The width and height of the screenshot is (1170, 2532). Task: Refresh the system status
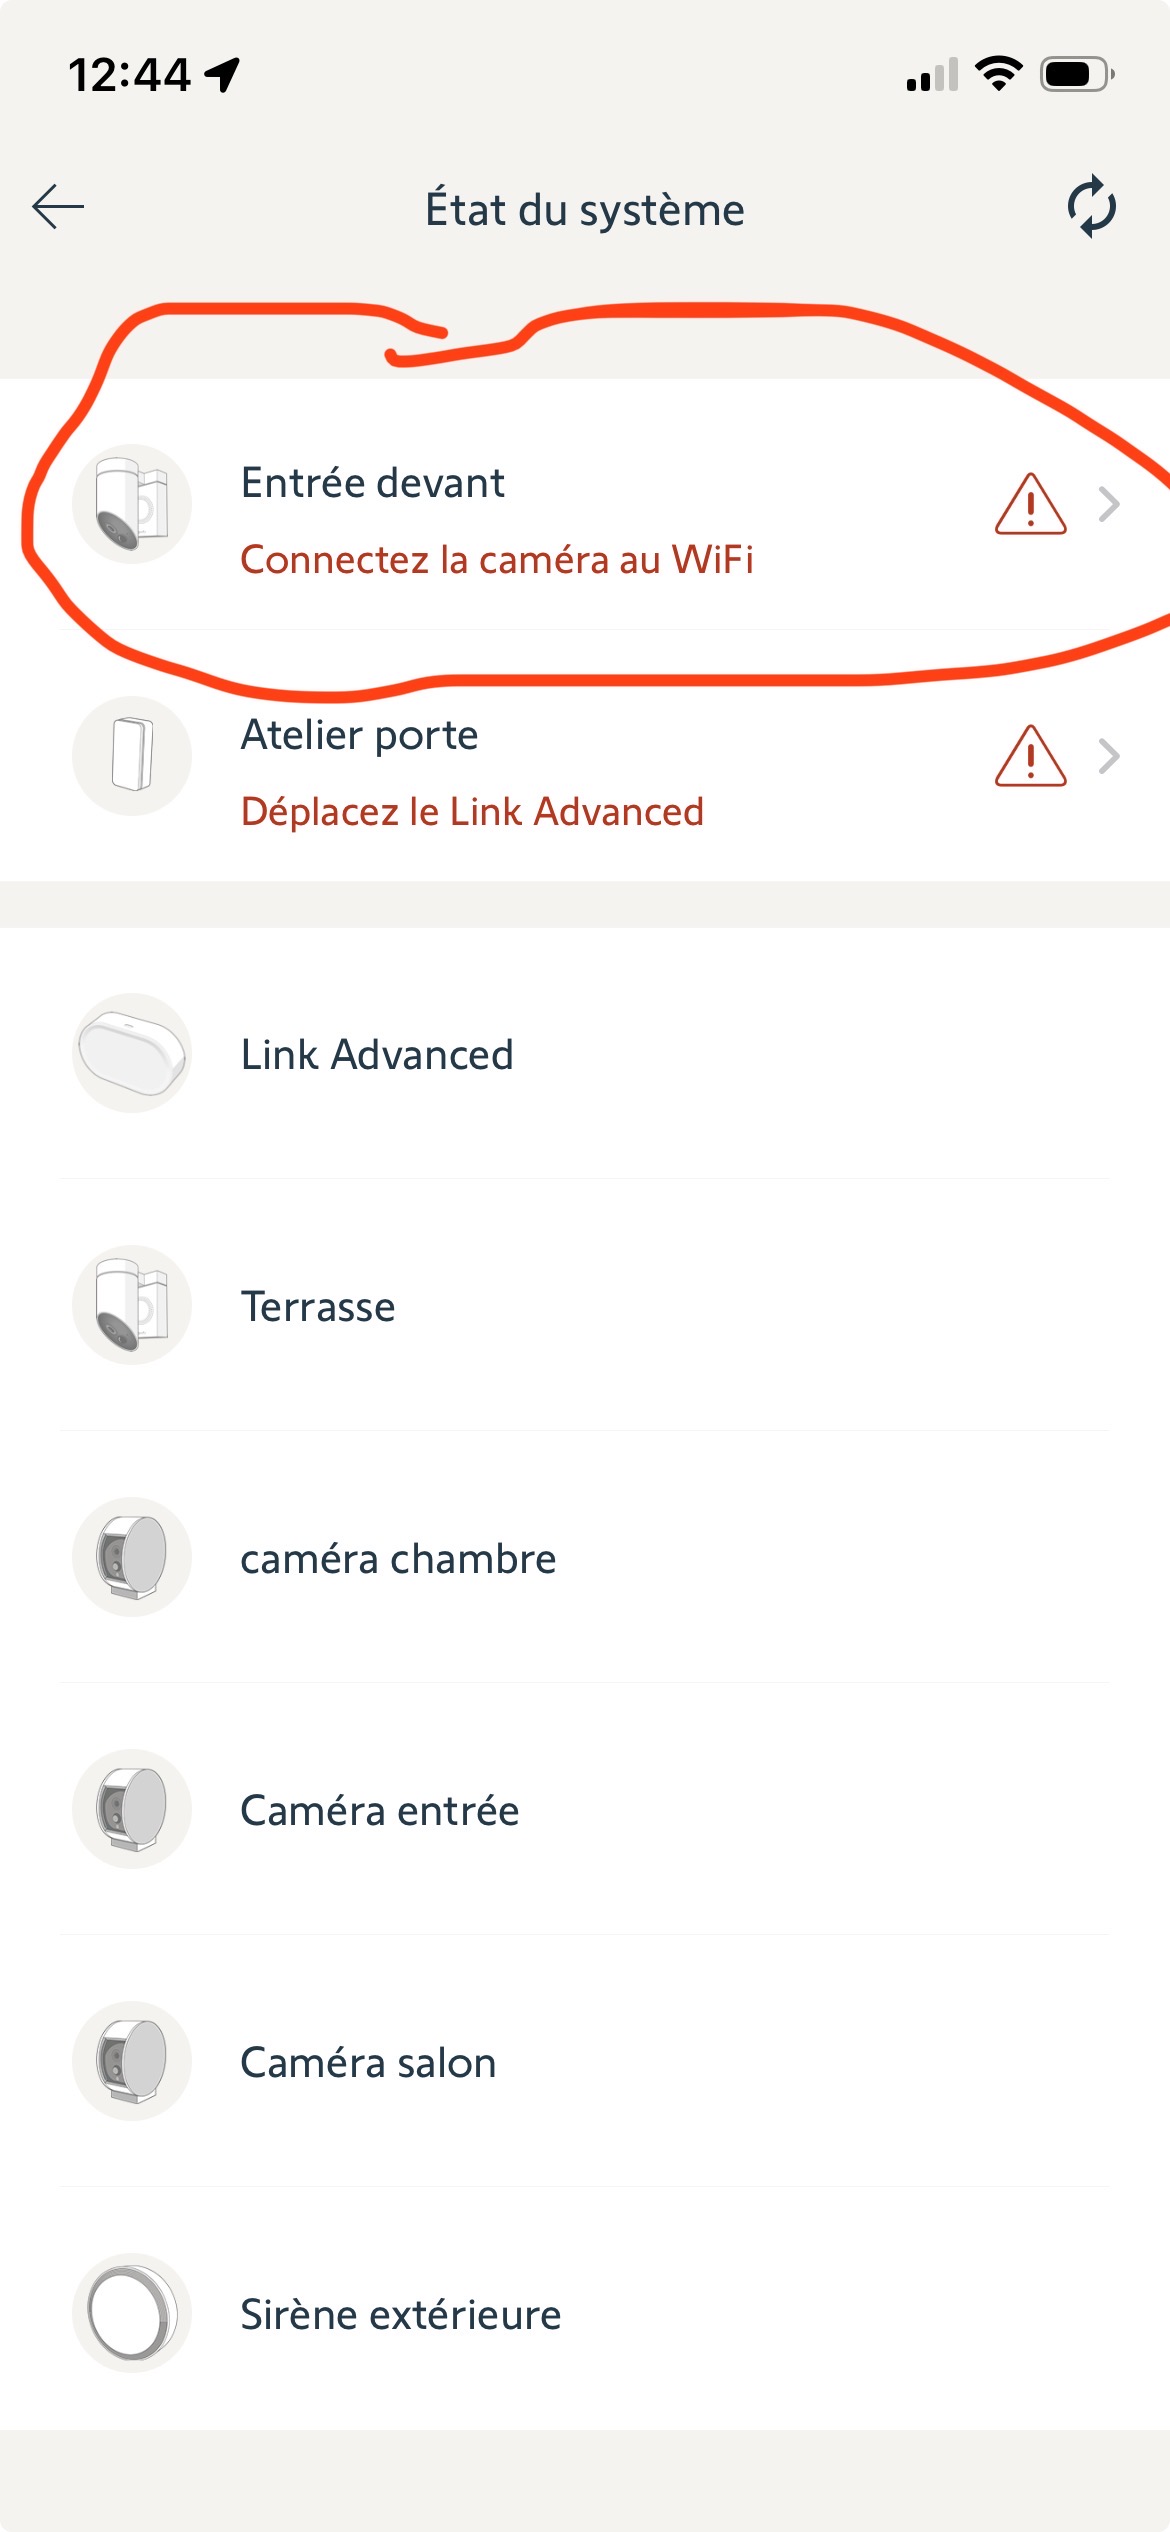[1091, 207]
